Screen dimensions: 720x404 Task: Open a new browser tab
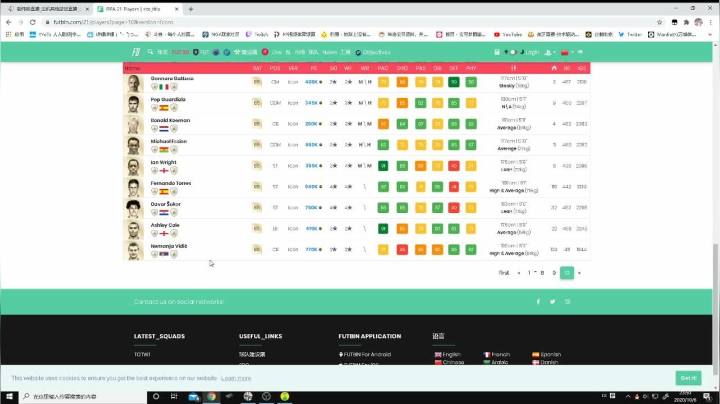coord(191,9)
